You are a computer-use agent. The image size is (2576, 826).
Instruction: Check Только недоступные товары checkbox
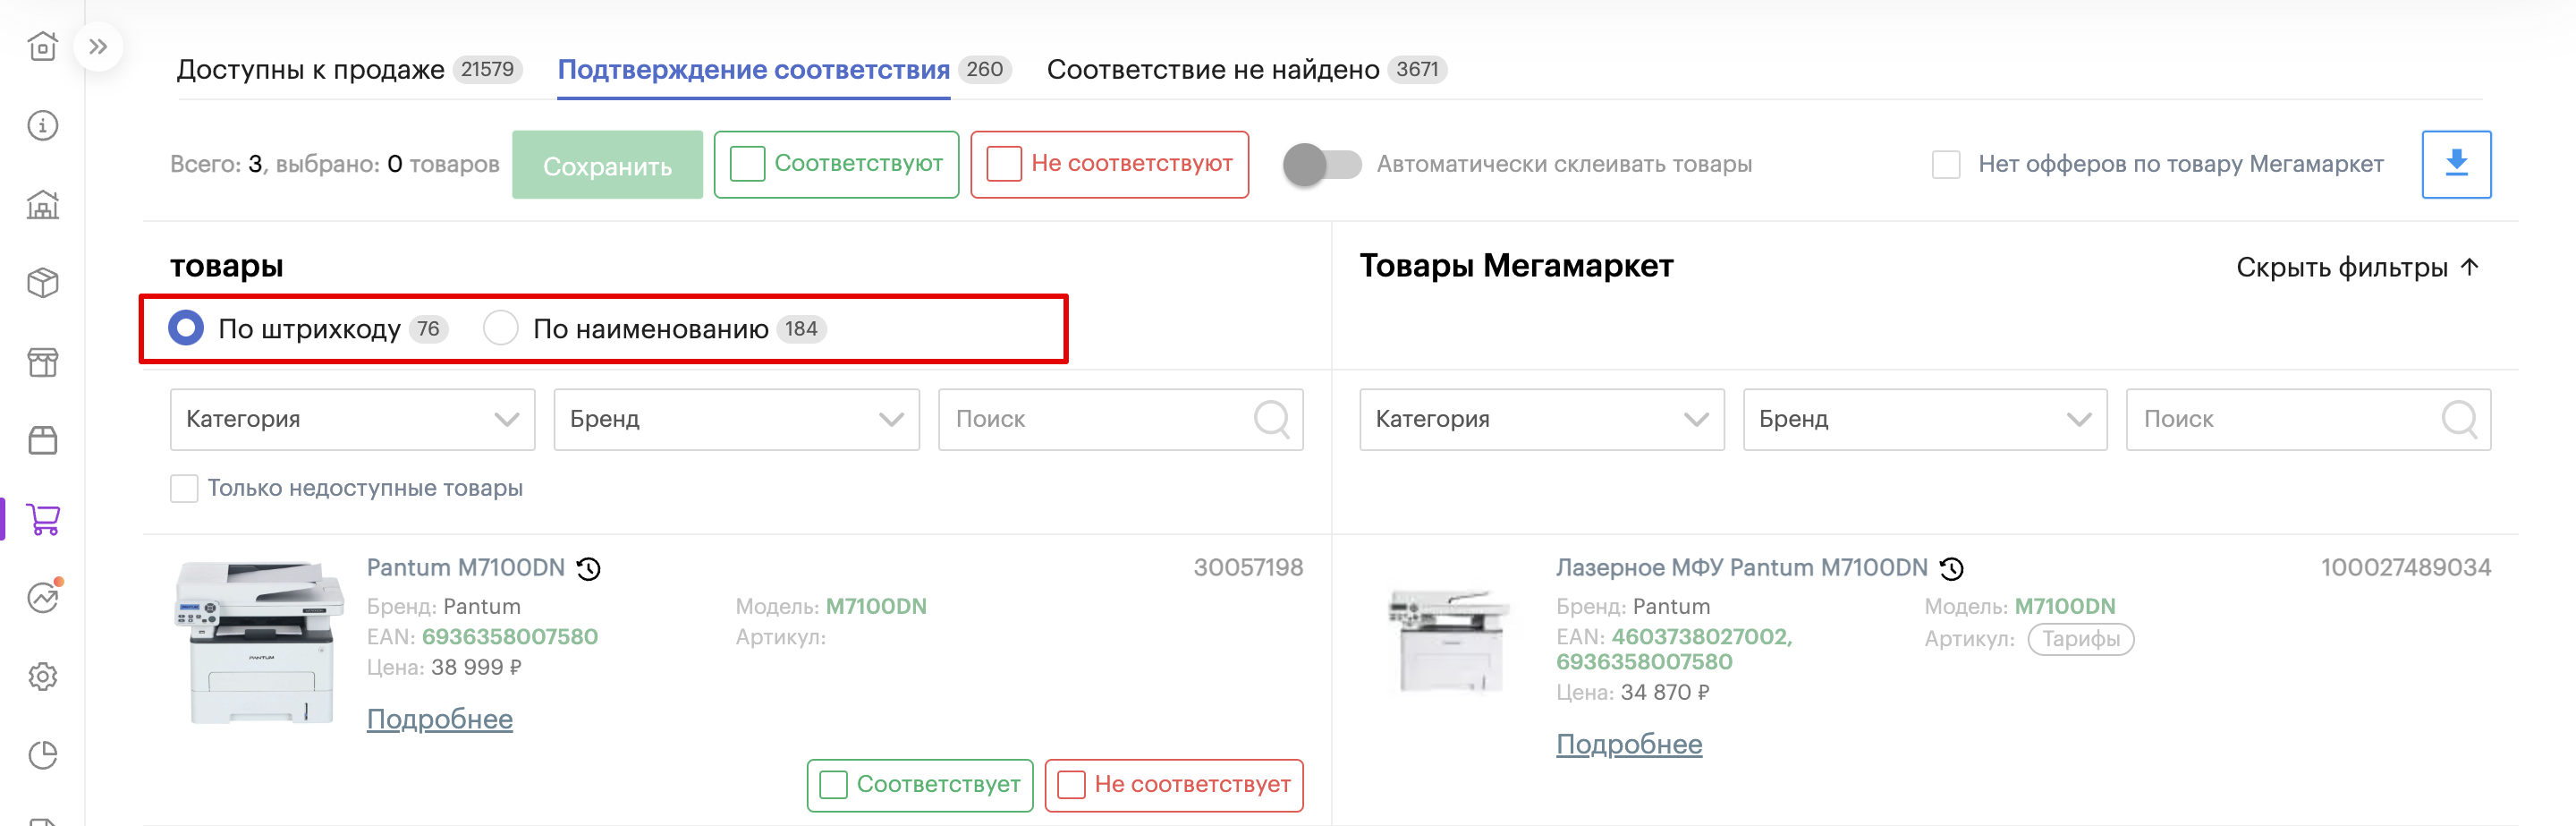tap(184, 488)
